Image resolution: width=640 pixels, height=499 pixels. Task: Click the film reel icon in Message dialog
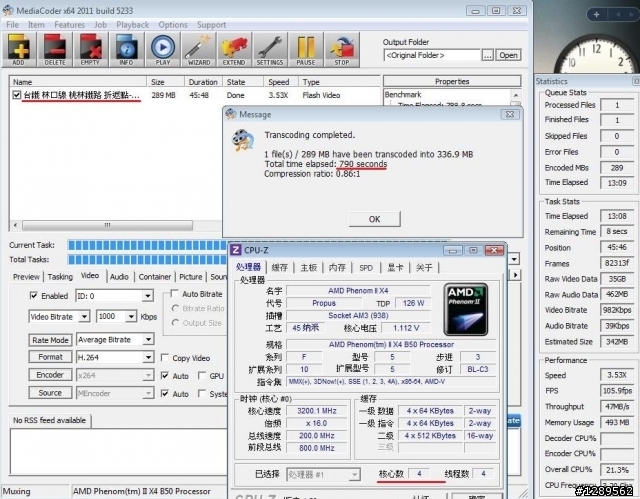(x=242, y=141)
